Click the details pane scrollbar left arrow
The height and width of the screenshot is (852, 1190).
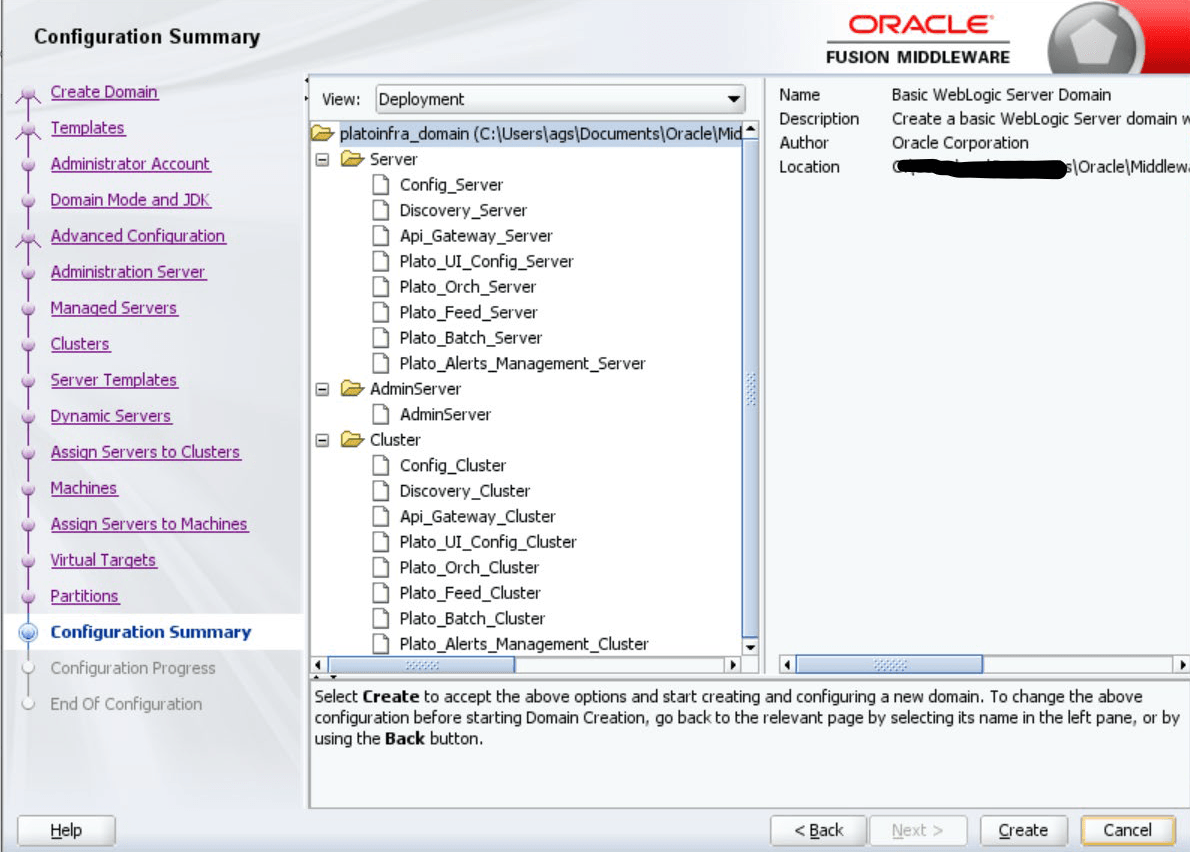pos(787,665)
